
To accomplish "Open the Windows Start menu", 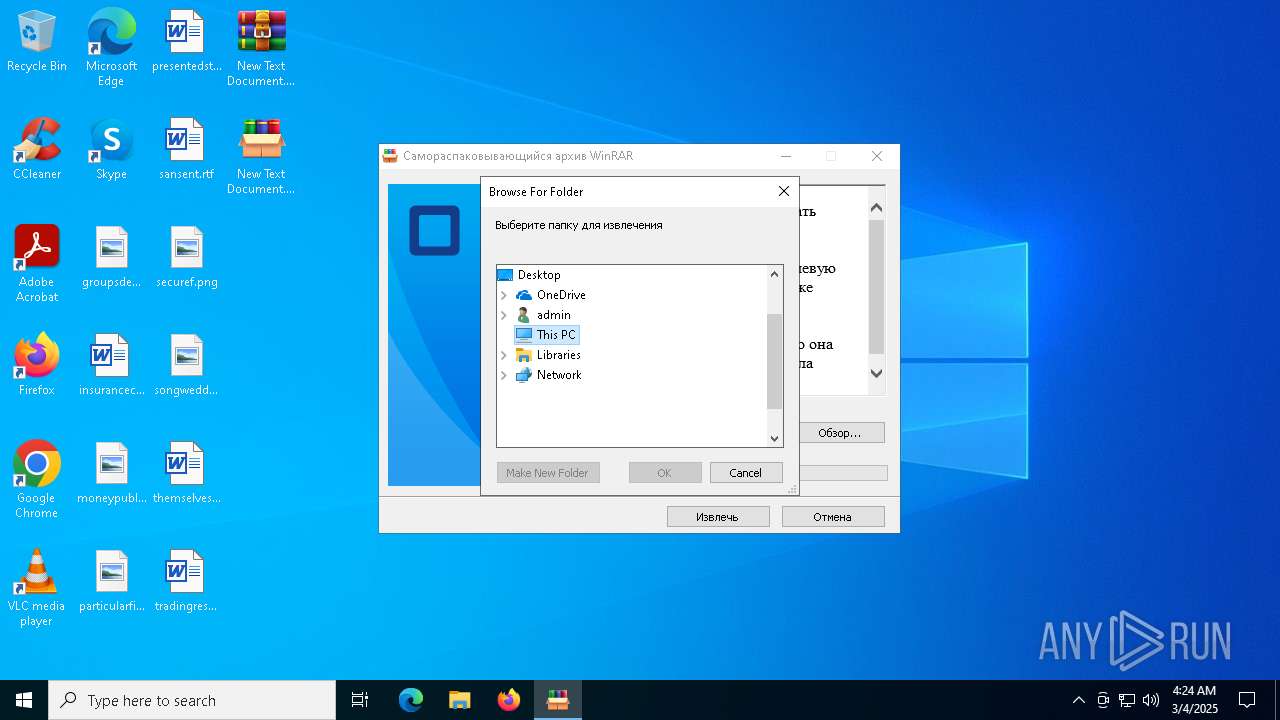I will click(x=24, y=700).
